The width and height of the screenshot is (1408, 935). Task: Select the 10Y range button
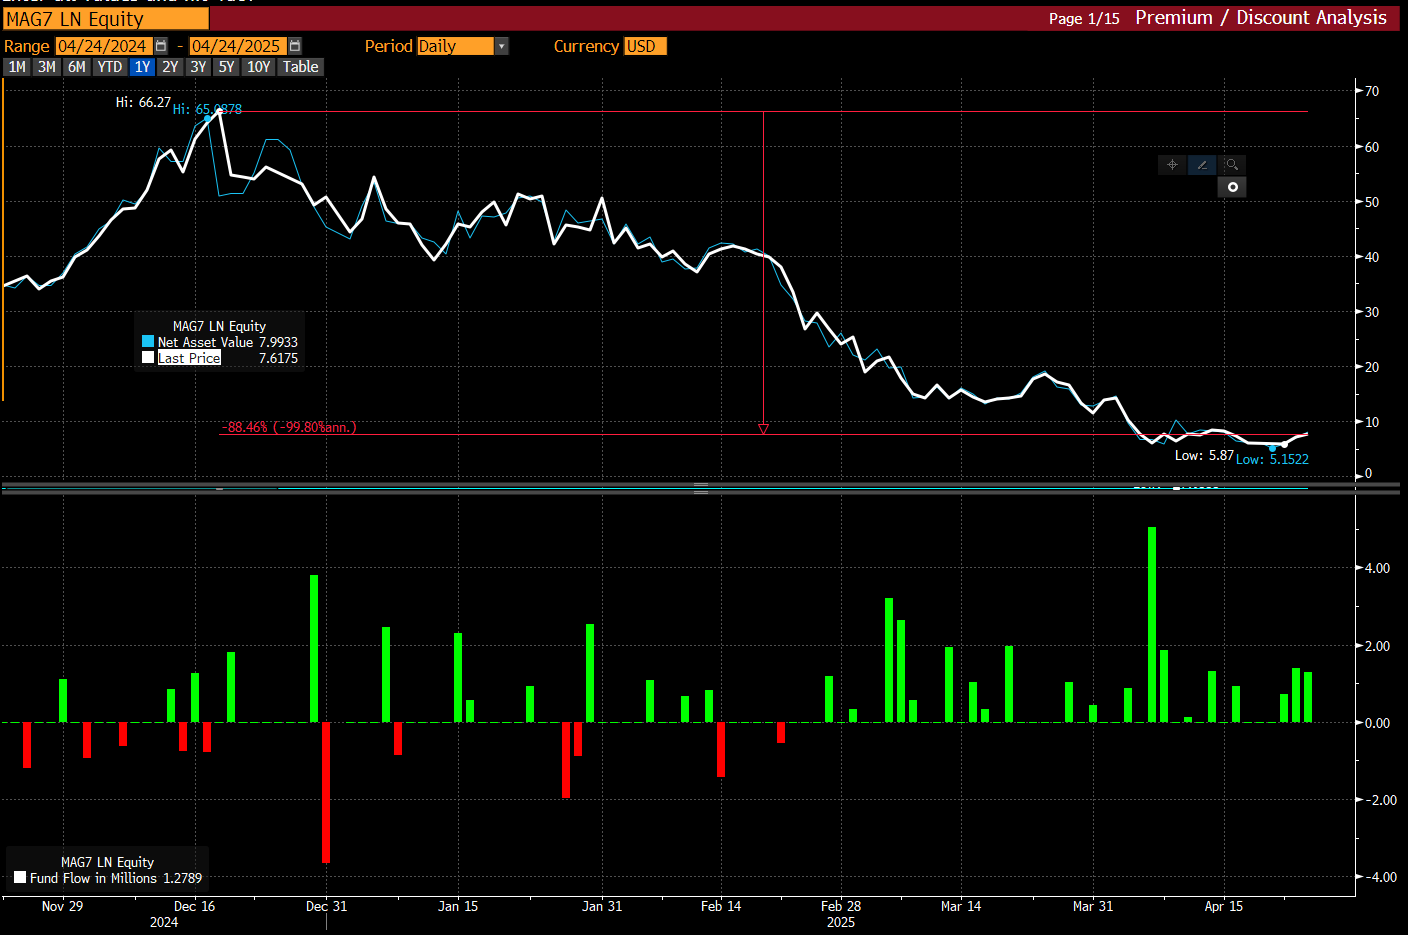(x=259, y=67)
